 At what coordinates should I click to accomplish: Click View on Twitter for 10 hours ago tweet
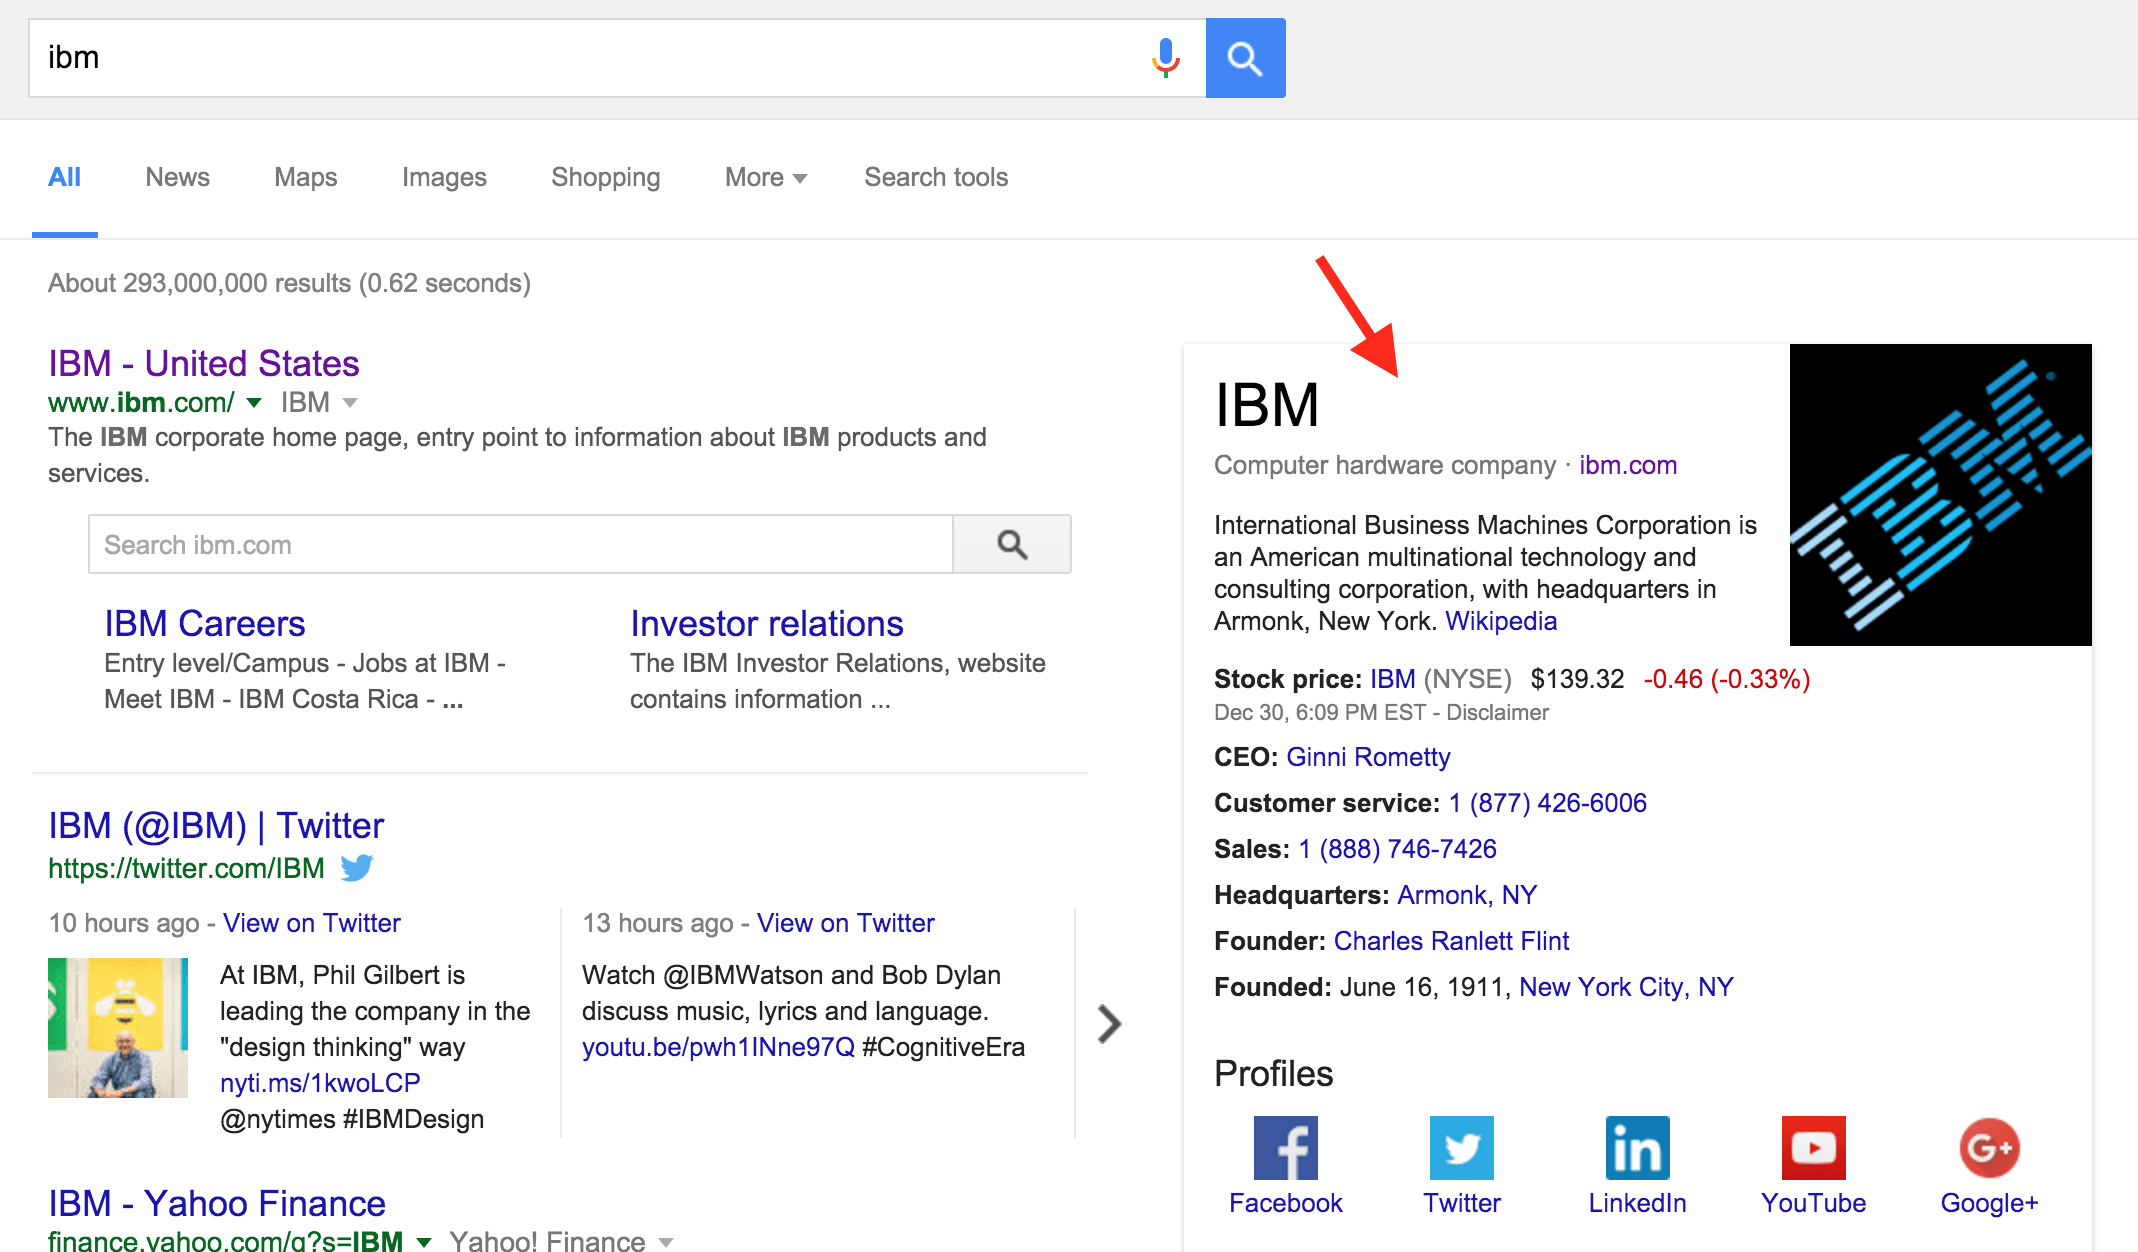[311, 923]
